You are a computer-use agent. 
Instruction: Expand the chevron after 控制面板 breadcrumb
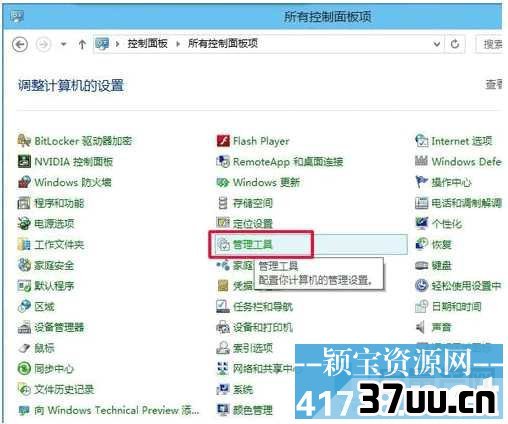178,44
